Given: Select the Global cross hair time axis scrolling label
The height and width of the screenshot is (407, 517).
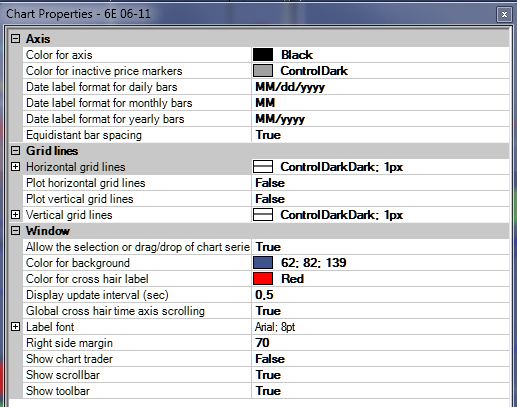Looking at the screenshot, I should [x=115, y=311].
